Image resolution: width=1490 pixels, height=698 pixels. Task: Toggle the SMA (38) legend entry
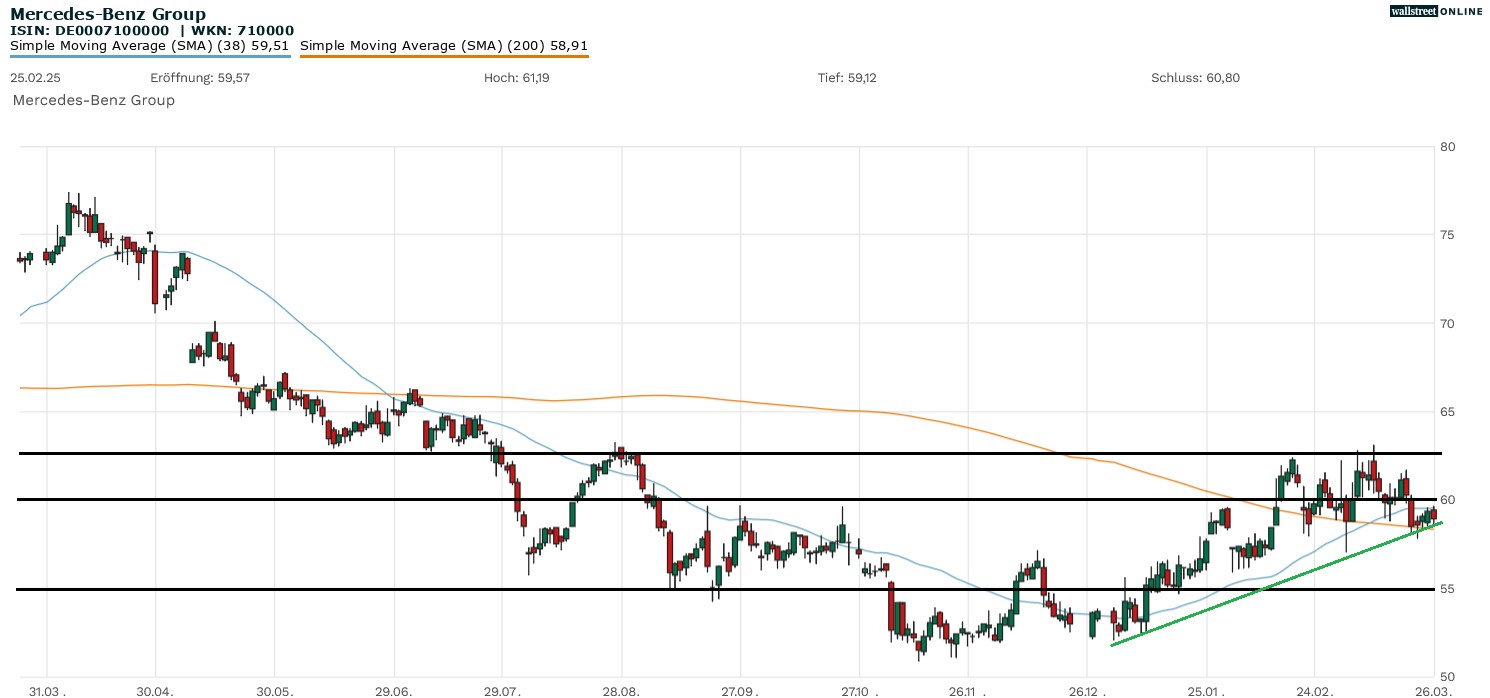pyautogui.click(x=149, y=45)
